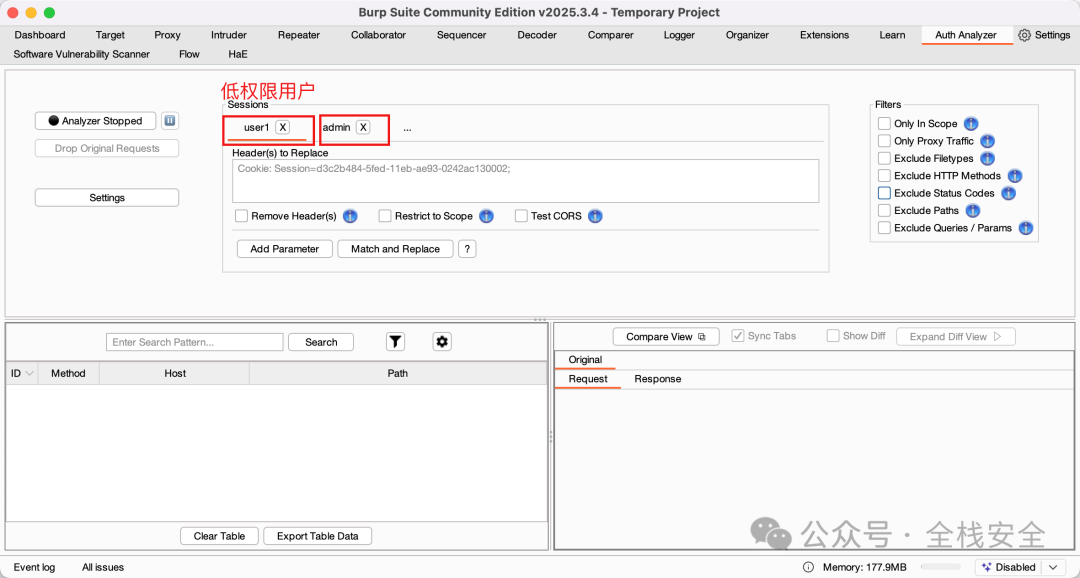This screenshot has height=578, width=1080.
Task: Enable Only In Scope filter
Action: coord(884,124)
